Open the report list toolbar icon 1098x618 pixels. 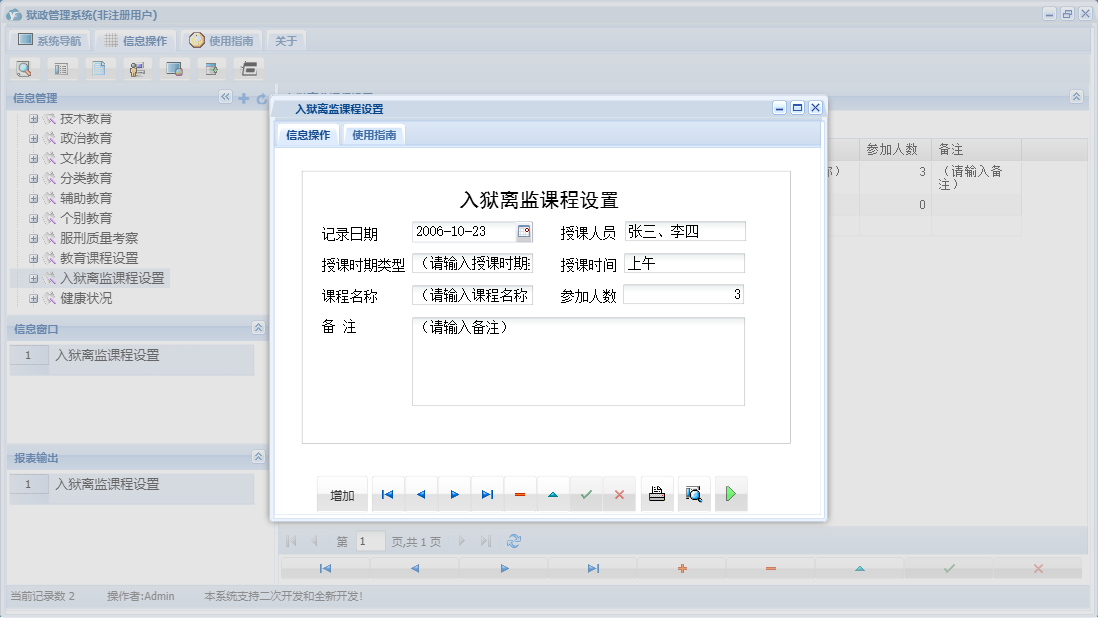62,68
